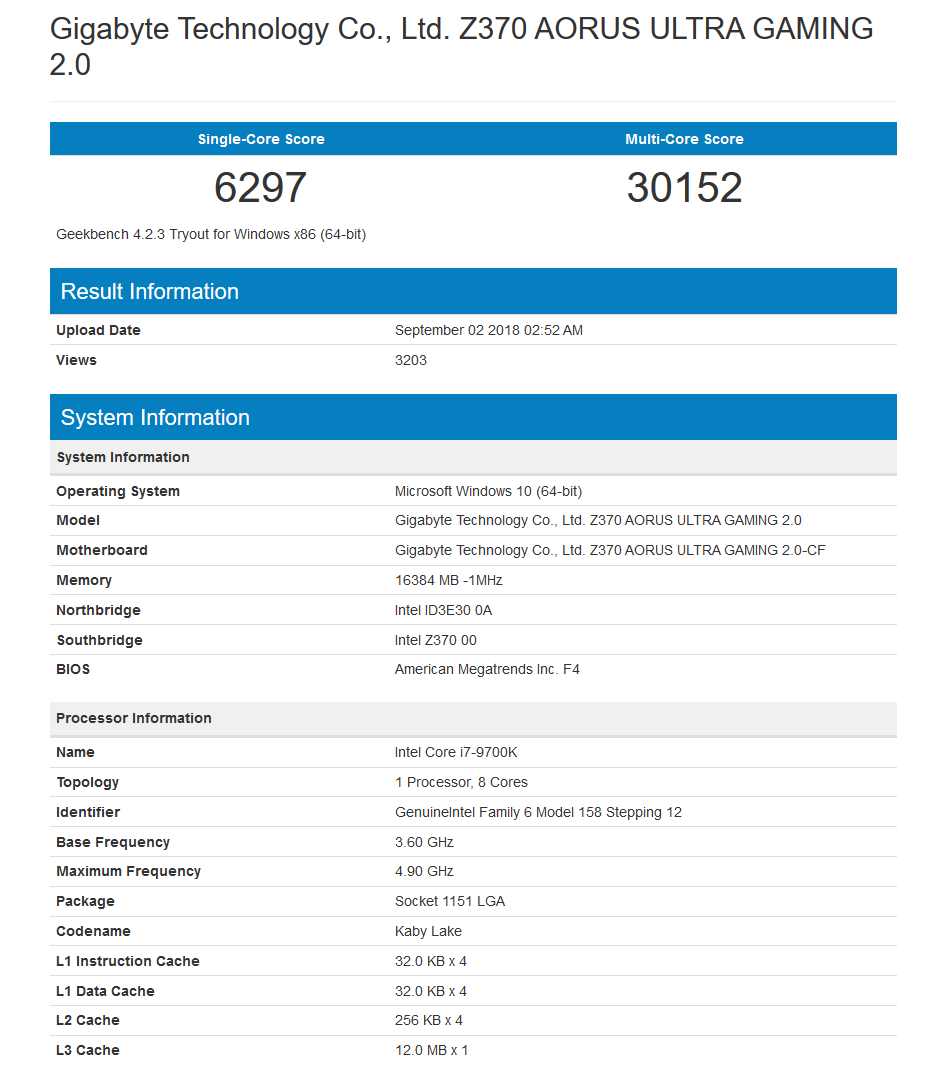Select the 12.0 MB x 1 value
Screen dimensions: 937x1083
432,1050
